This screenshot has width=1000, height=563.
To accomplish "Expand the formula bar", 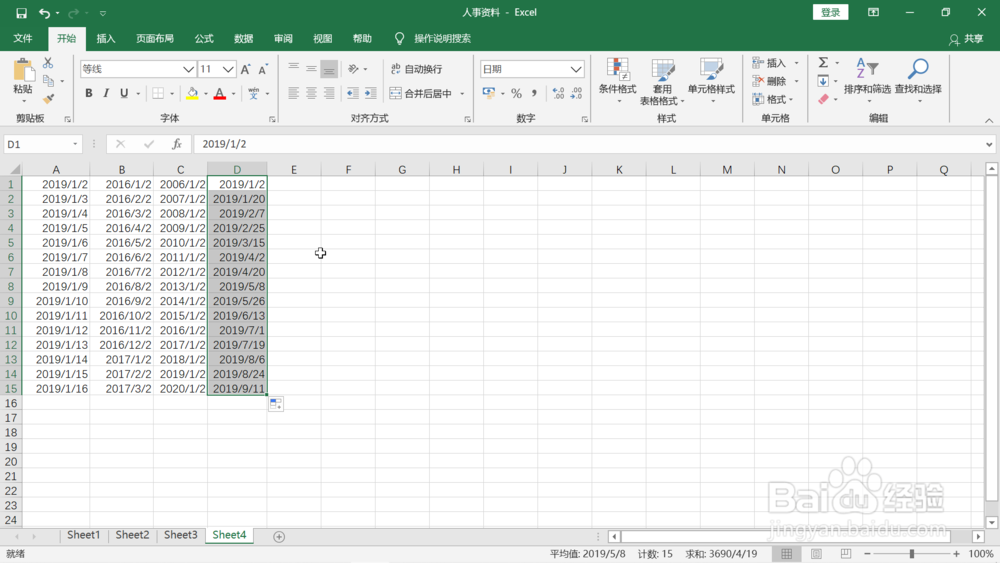I will pos(989,144).
